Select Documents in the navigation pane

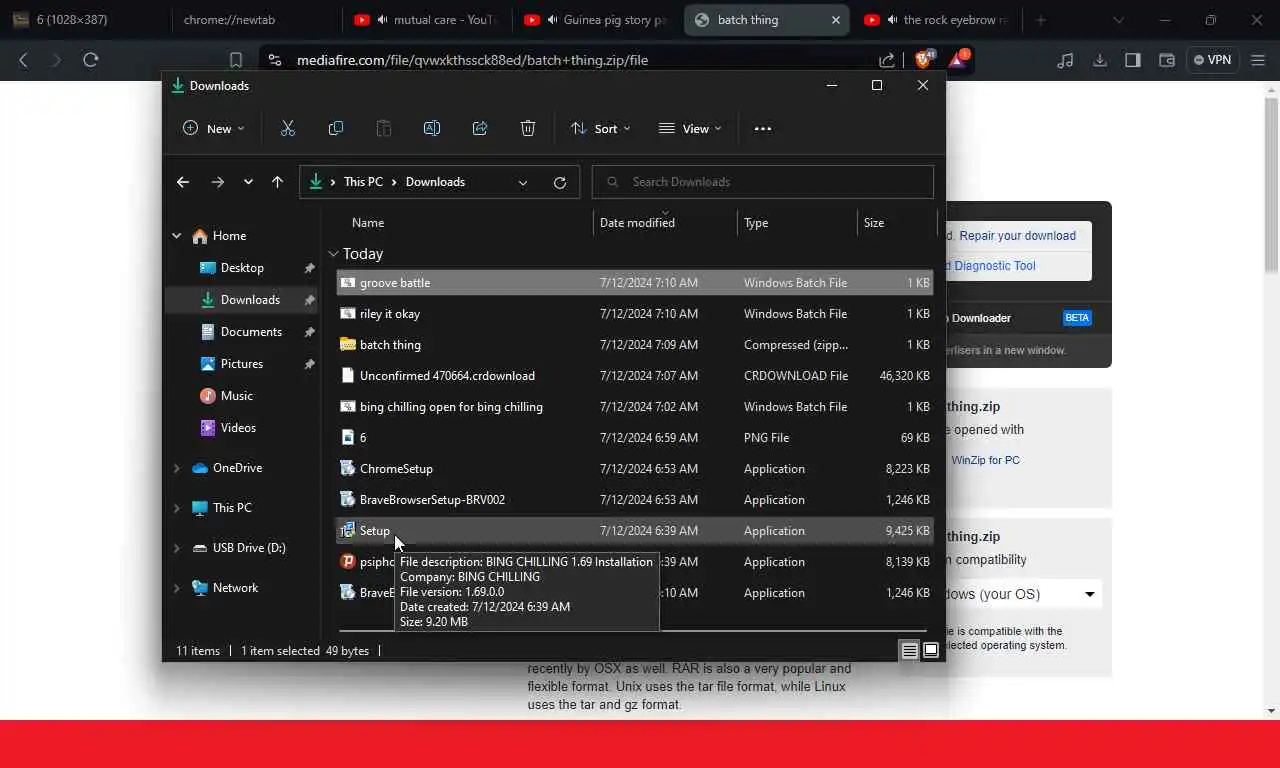(251, 332)
